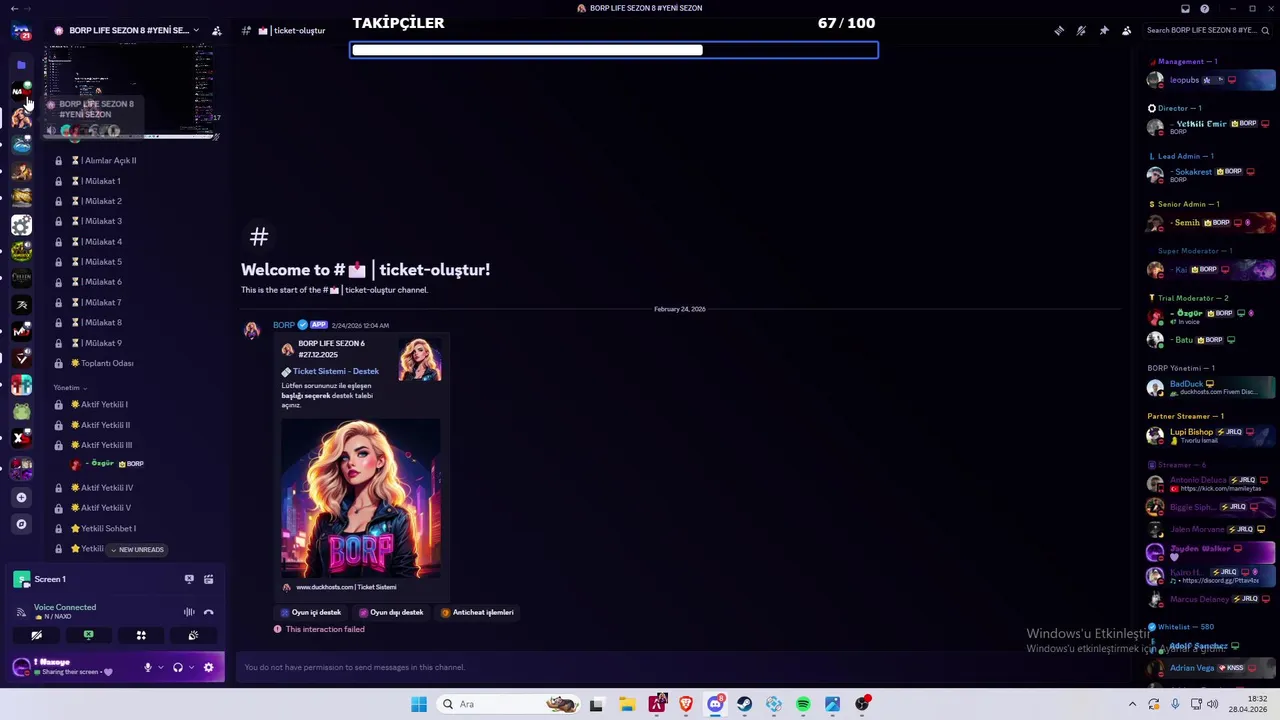The width and height of the screenshot is (1280, 720).
Task: Select member Jayden Walker in Streamer
Action: point(1212,550)
